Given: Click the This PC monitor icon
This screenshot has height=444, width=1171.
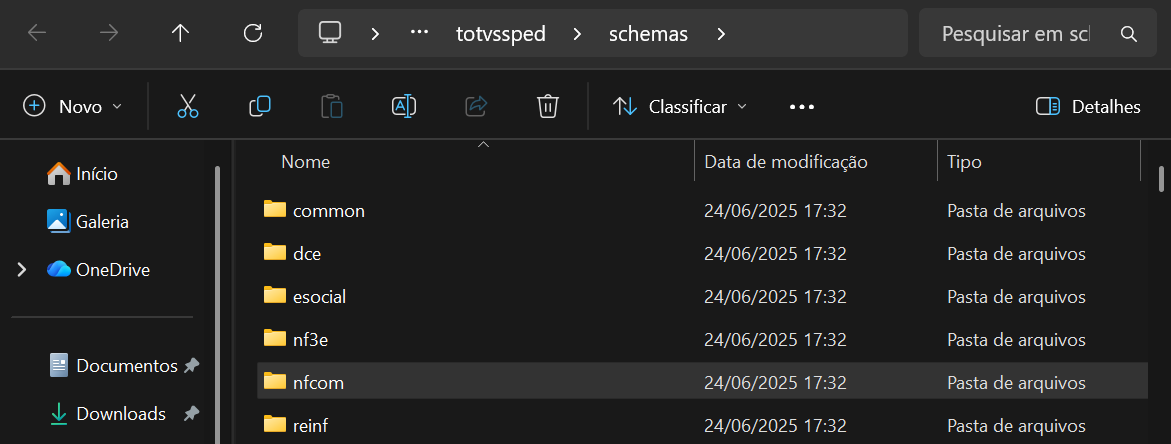Looking at the screenshot, I should (x=331, y=33).
